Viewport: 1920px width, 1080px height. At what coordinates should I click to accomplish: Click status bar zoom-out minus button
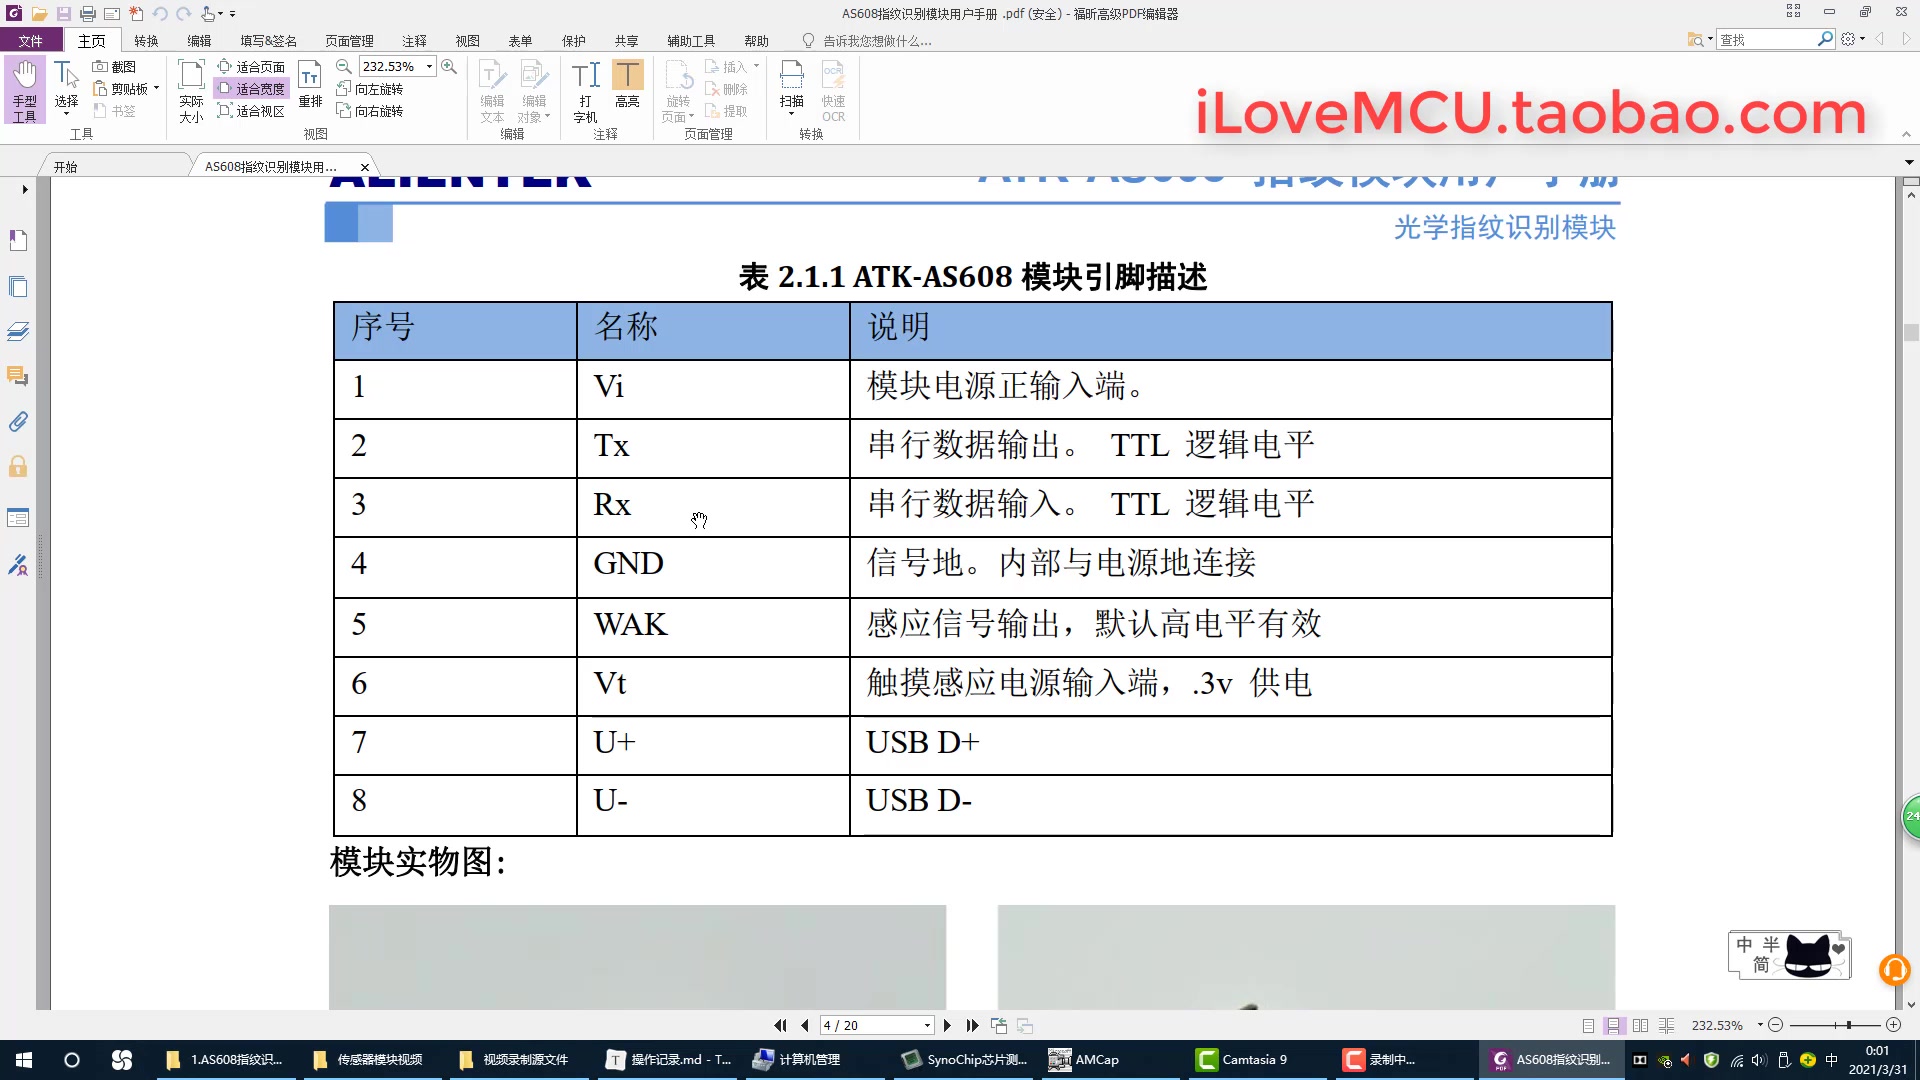coord(1776,1025)
